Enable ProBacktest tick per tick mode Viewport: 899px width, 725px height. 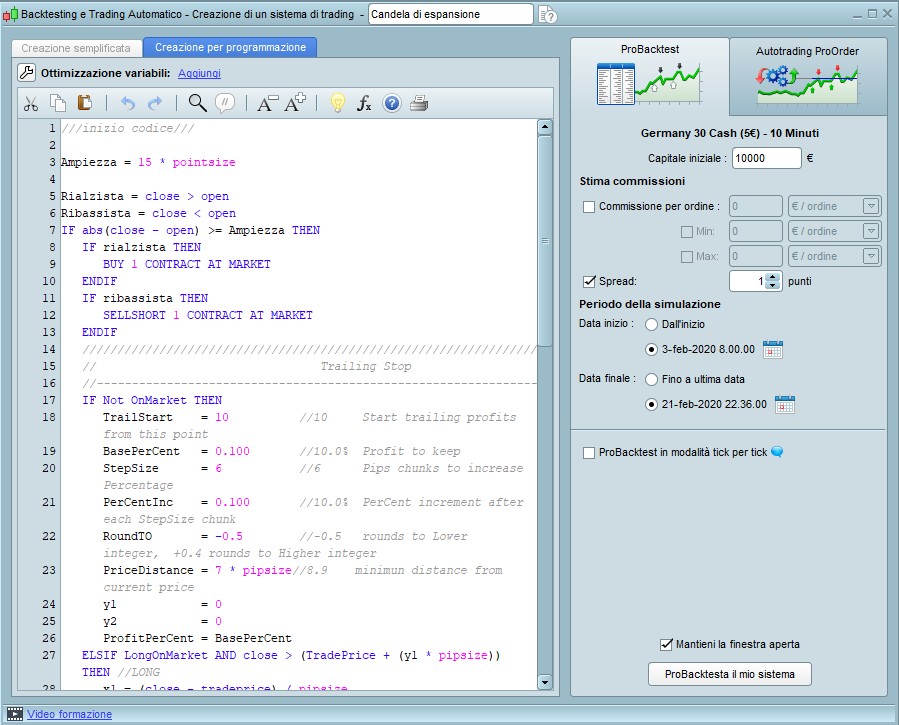point(589,453)
